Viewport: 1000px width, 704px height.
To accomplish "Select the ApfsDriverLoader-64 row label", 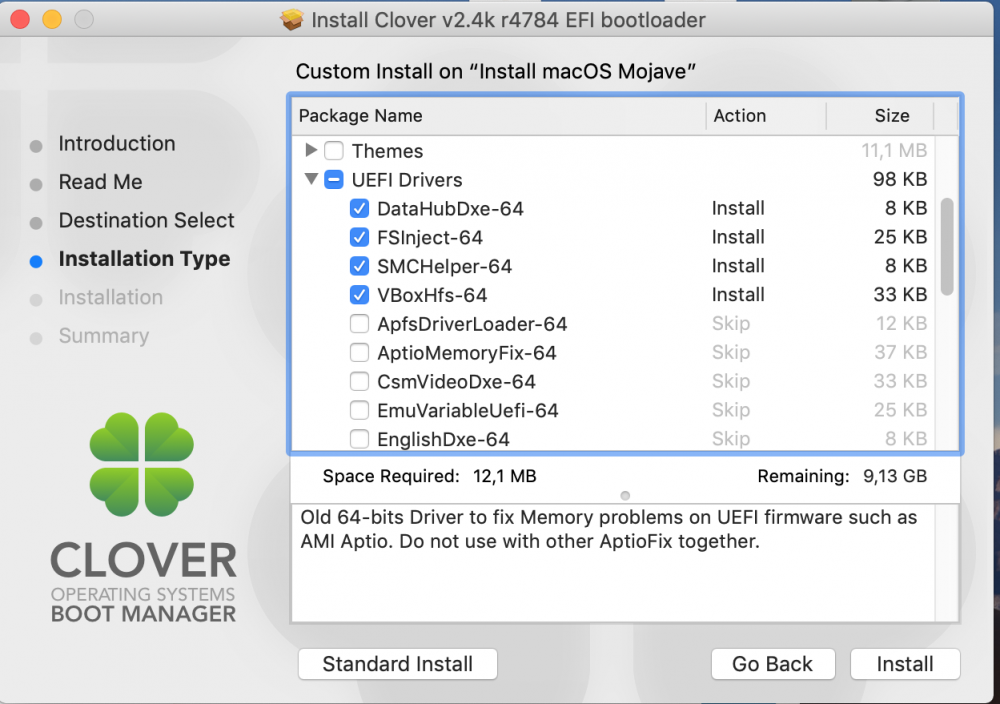I will pos(472,324).
